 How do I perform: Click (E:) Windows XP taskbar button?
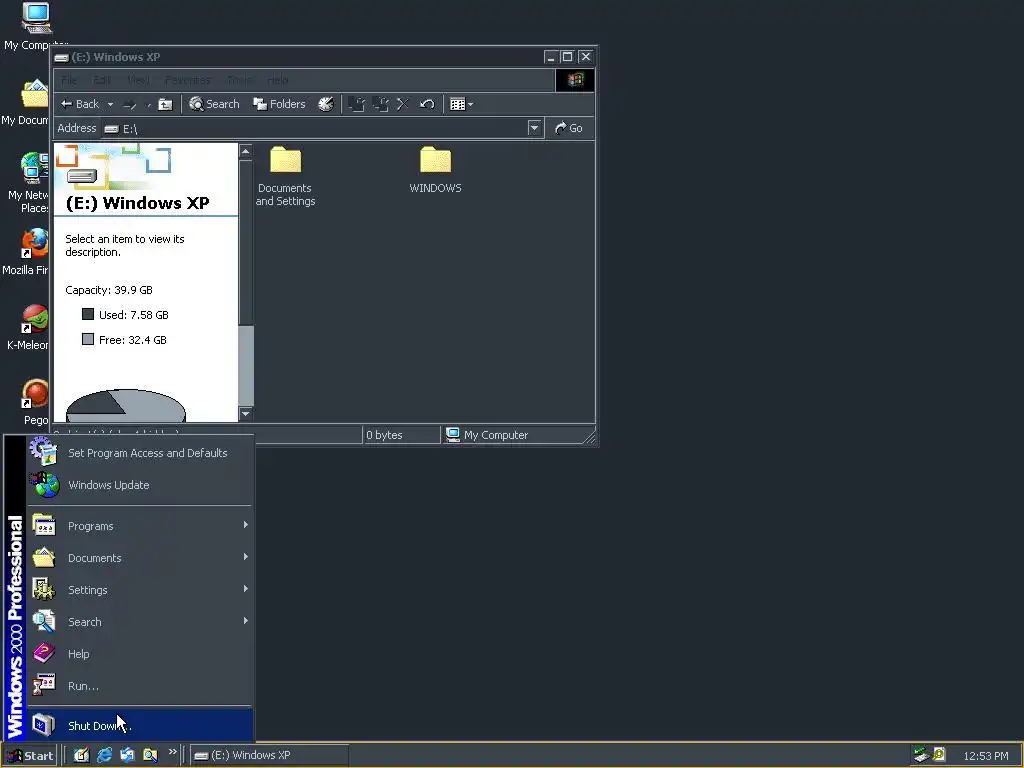click(270, 756)
